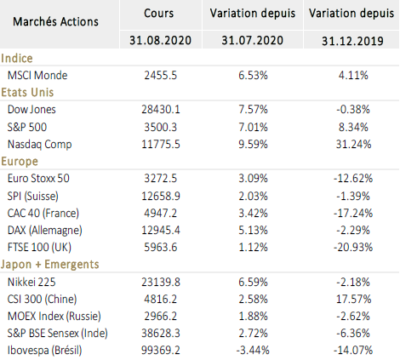
Task: Select the Indice section label
Action: coord(17,58)
